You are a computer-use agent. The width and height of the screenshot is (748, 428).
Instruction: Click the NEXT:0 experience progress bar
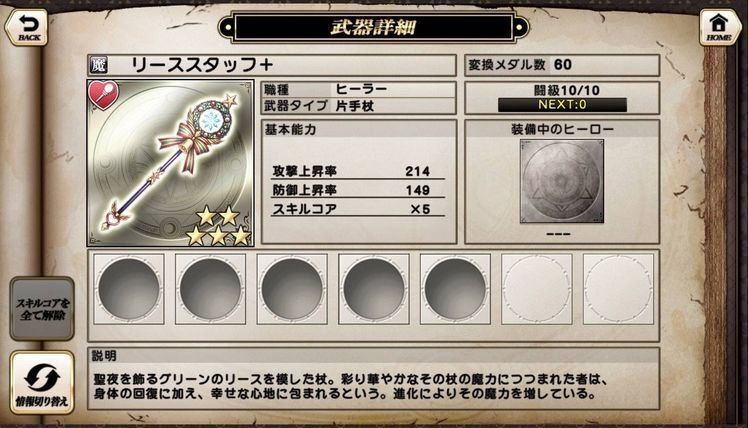562,104
